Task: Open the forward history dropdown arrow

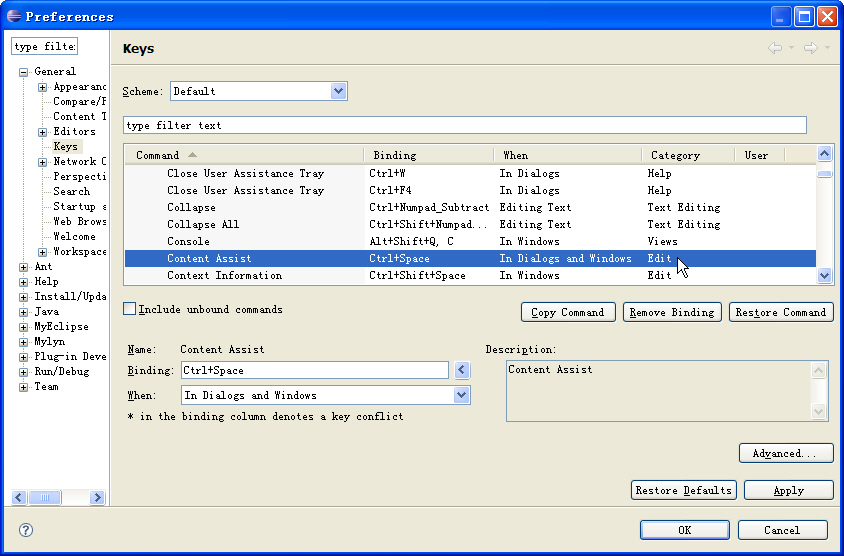Action: pyautogui.click(x=827, y=48)
